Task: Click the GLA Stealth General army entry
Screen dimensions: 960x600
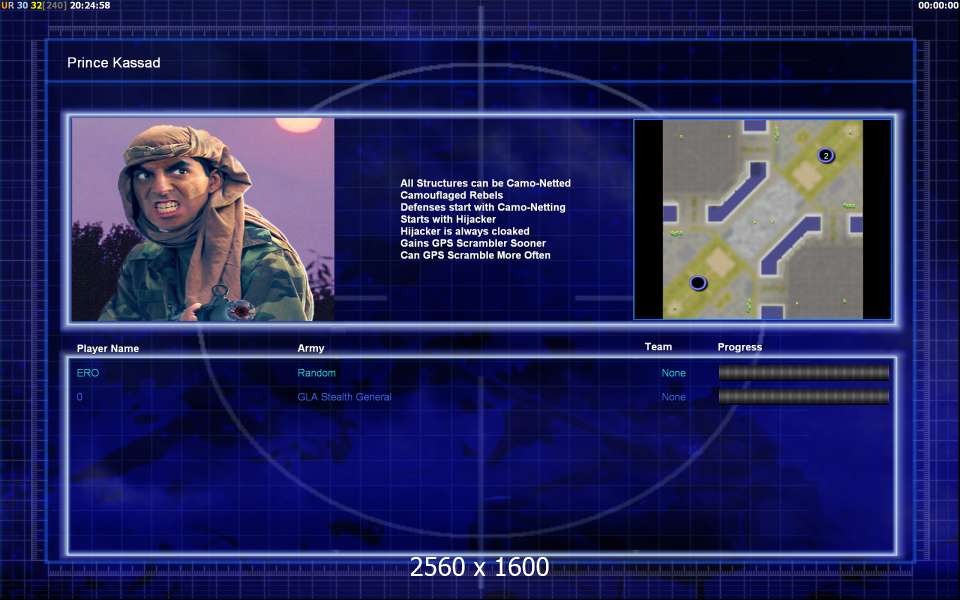Action: point(344,397)
